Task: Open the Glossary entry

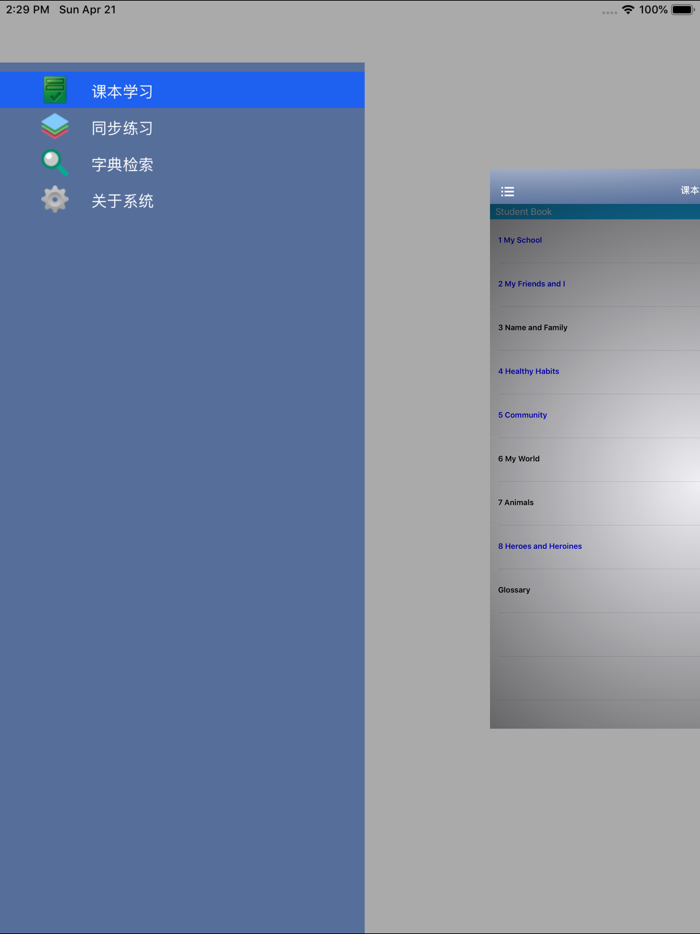Action: (x=595, y=590)
